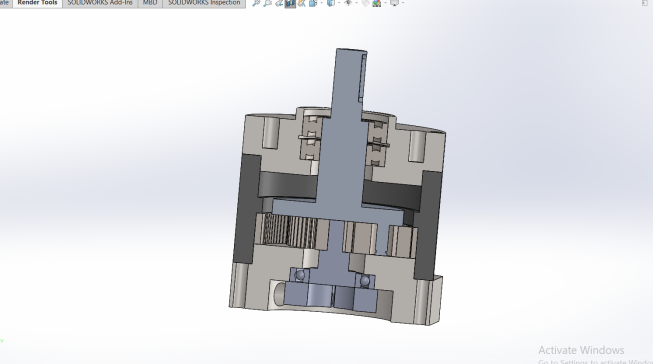Click the Dynamic Annotation Views icon
The height and width of the screenshot is (364, 653).
[302, 3]
